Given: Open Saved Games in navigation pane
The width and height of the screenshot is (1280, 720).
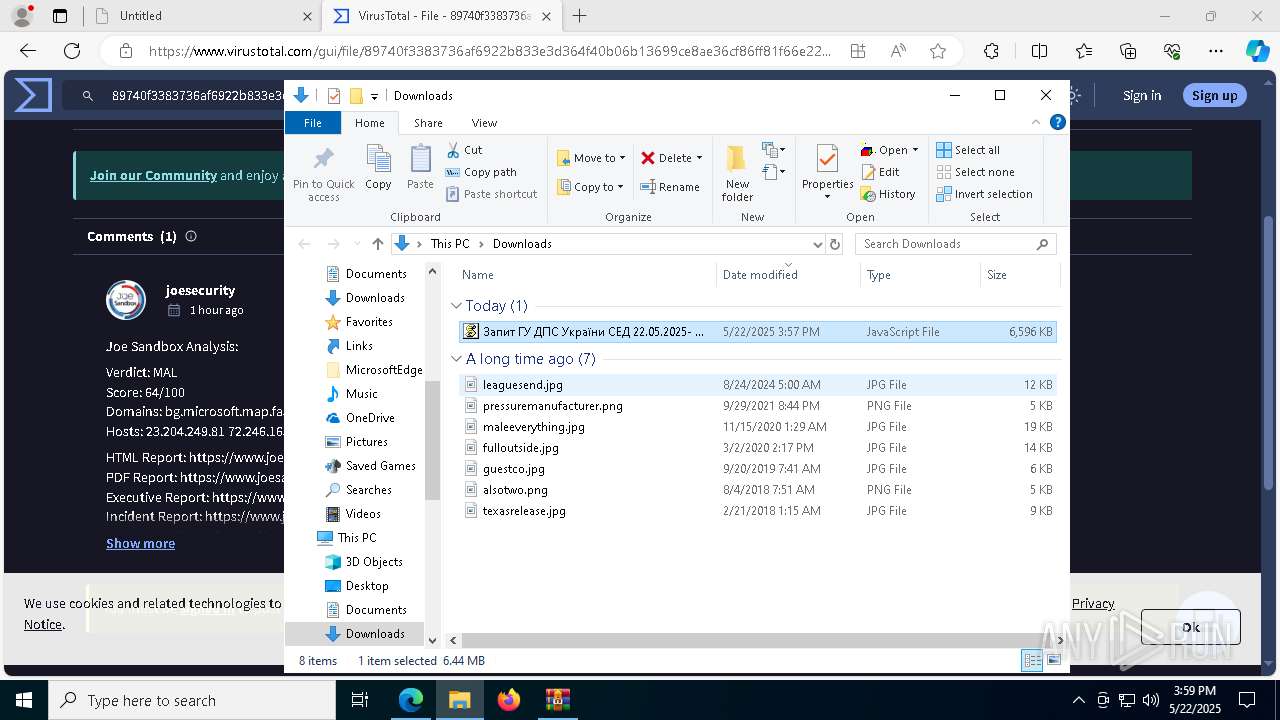Looking at the screenshot, I should tap(380, 466).
